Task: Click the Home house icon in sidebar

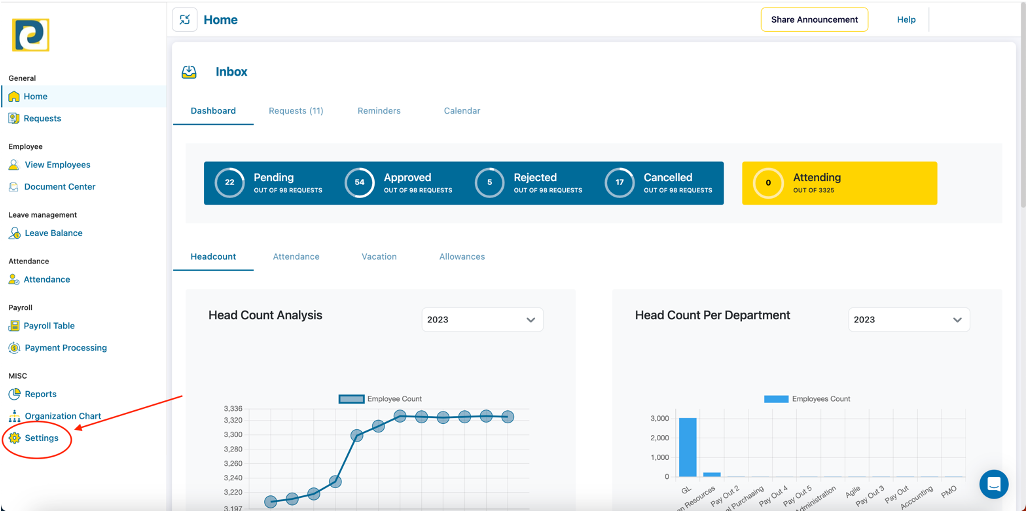Action: coord(14,97)
